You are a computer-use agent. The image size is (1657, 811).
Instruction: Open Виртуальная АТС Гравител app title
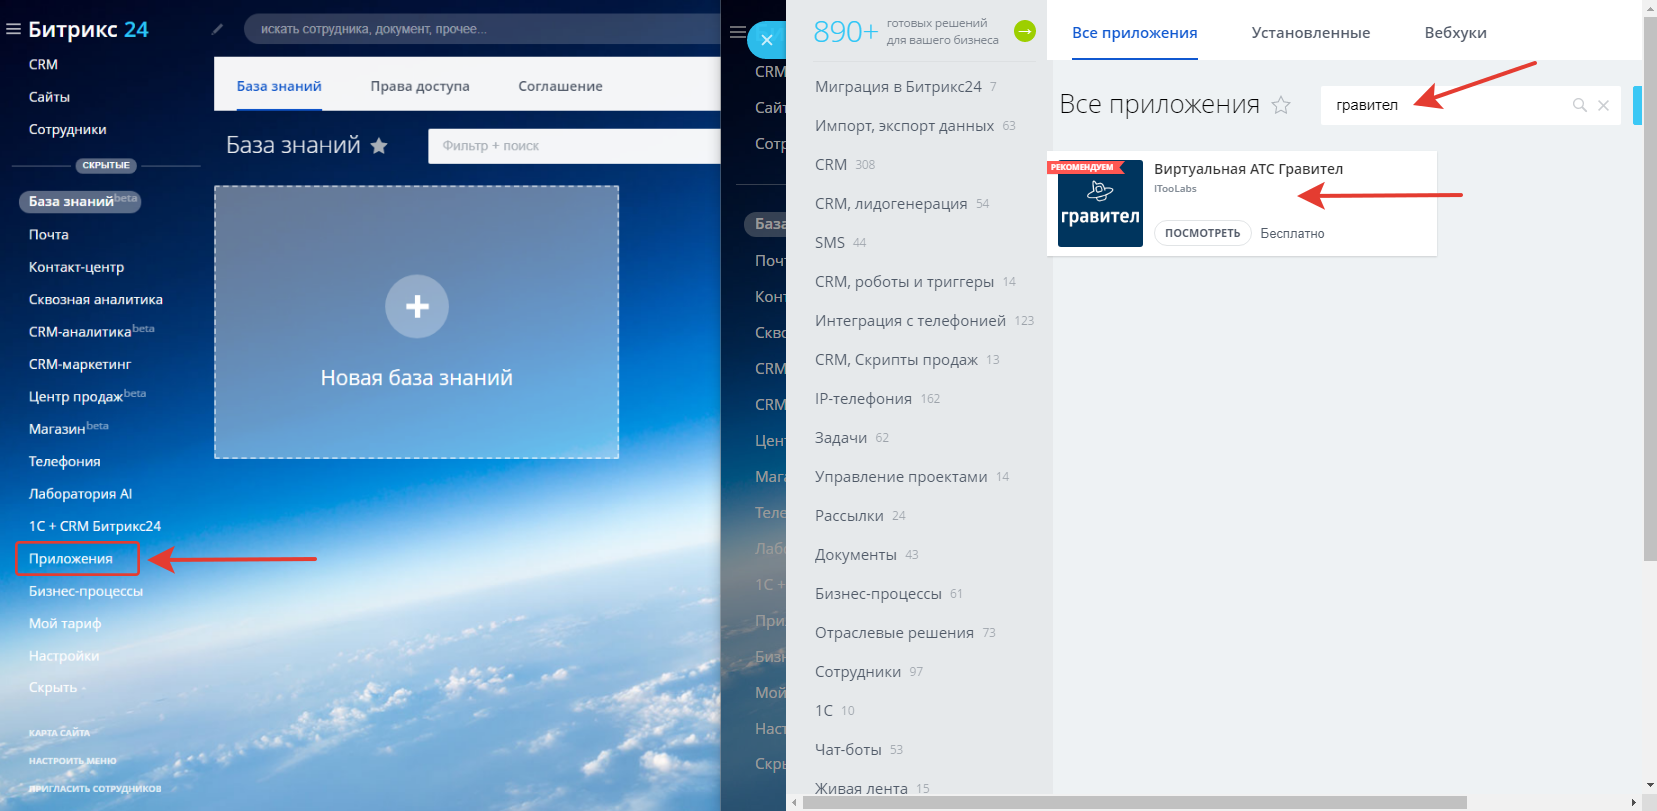(x=1249, y=169)
